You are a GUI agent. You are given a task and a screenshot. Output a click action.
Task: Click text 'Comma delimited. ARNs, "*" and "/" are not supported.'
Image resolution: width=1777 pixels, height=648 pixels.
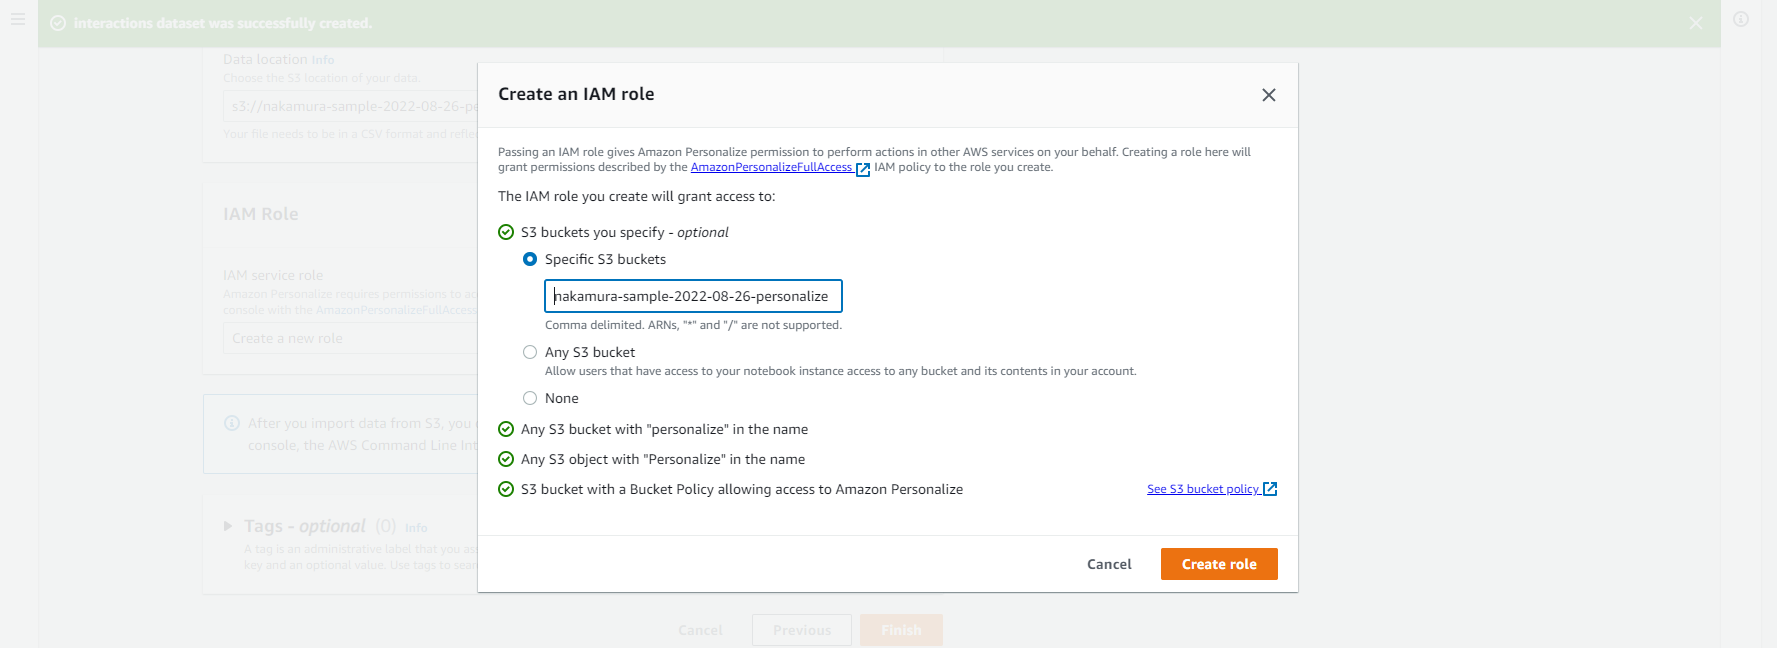pyautogui.click(x=693, y=325)
